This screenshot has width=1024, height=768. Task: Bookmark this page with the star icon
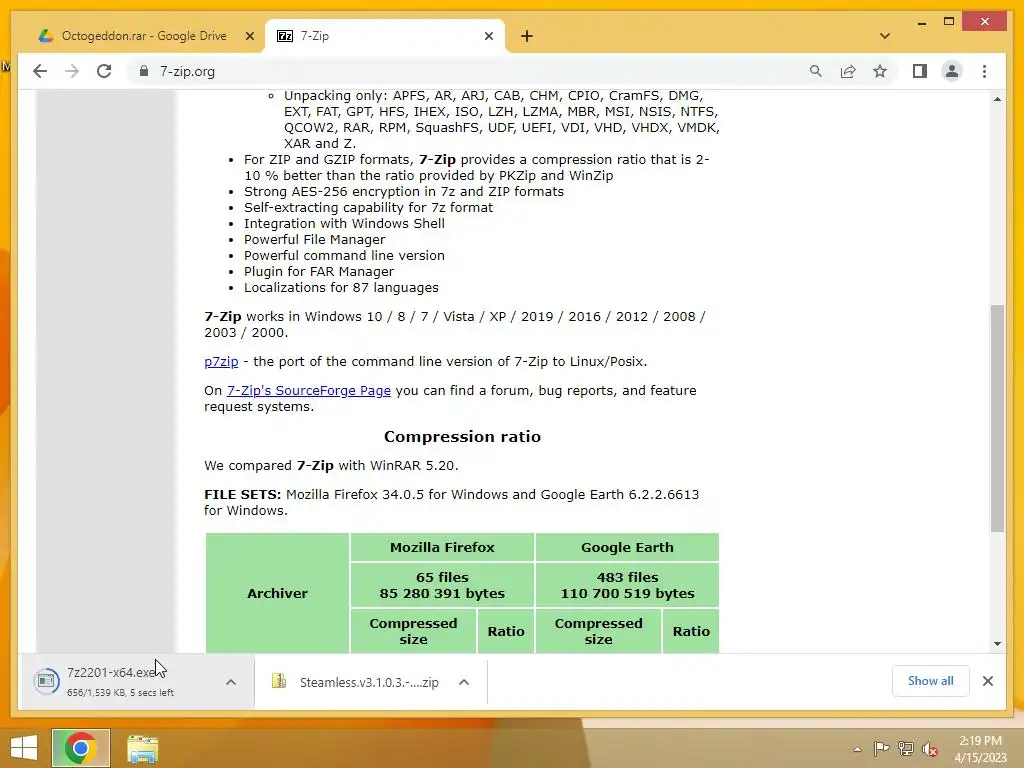coord(880,71)
